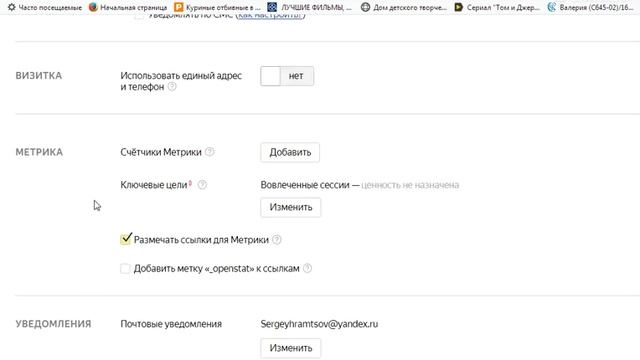Open 'ЛУЧШИЕ ФИЛЬМЫ' bookmark label
This screenshot has width=640, height=360.
coord(316,7)
